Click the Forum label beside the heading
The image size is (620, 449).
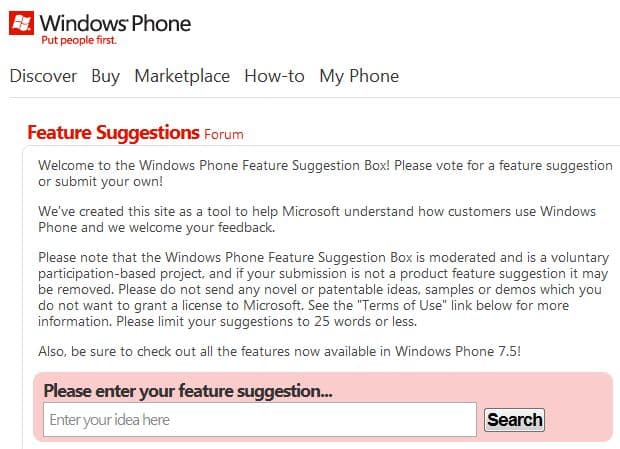point(224,134)
